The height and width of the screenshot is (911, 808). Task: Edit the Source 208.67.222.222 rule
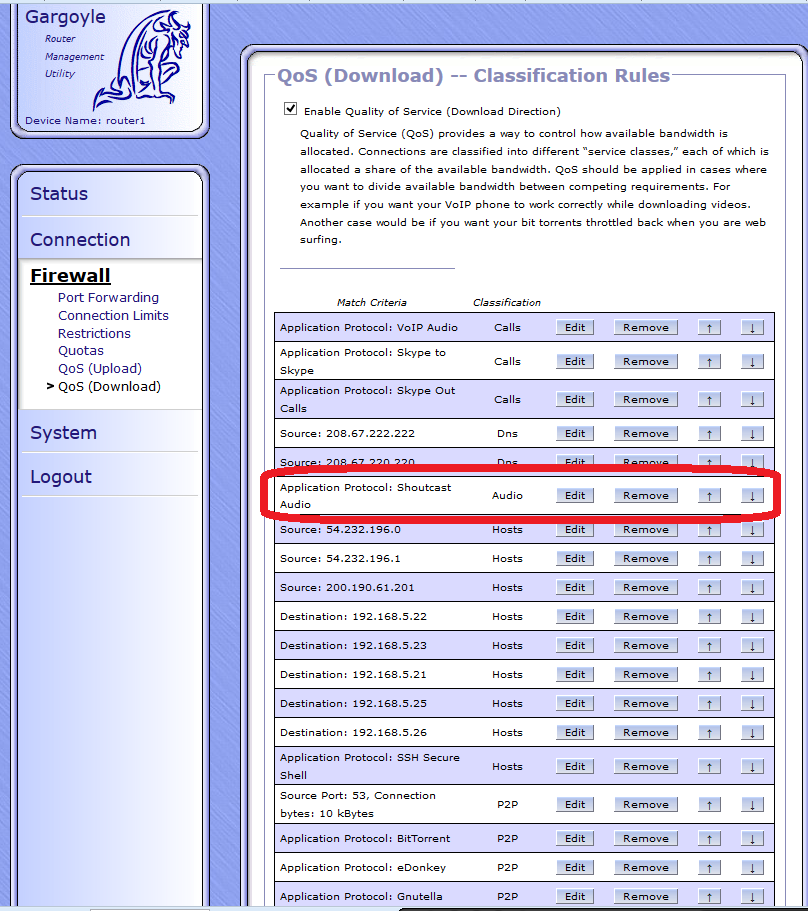point(575,434)
